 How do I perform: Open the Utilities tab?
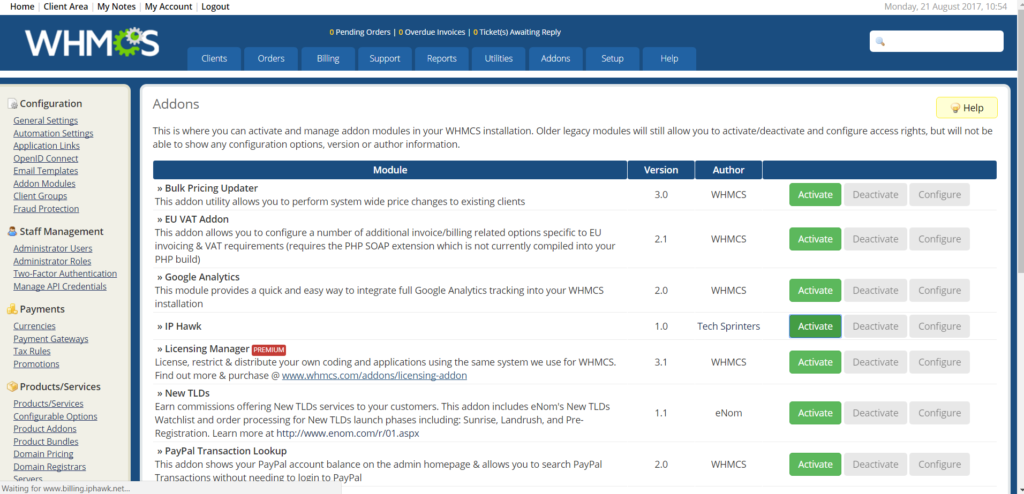[x=498, y=59]
